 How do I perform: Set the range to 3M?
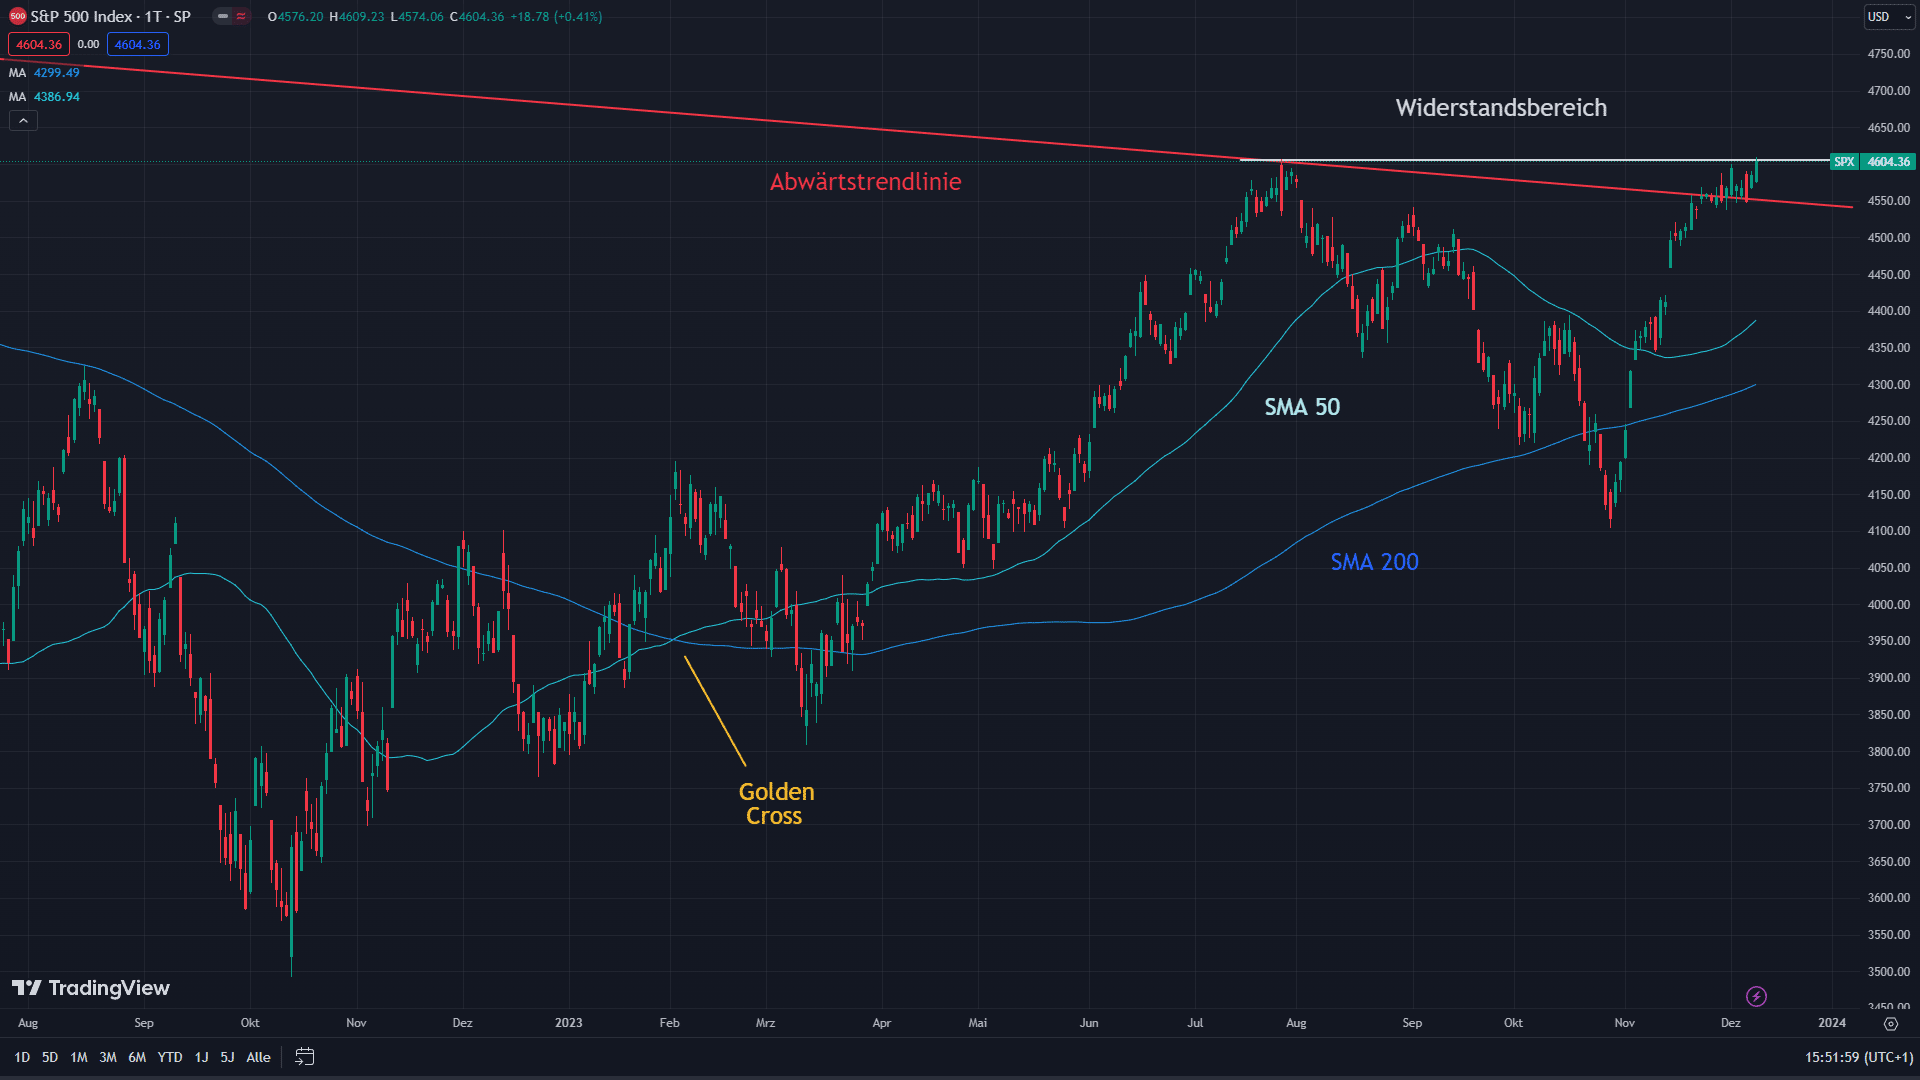click(x=108, y=1057)
